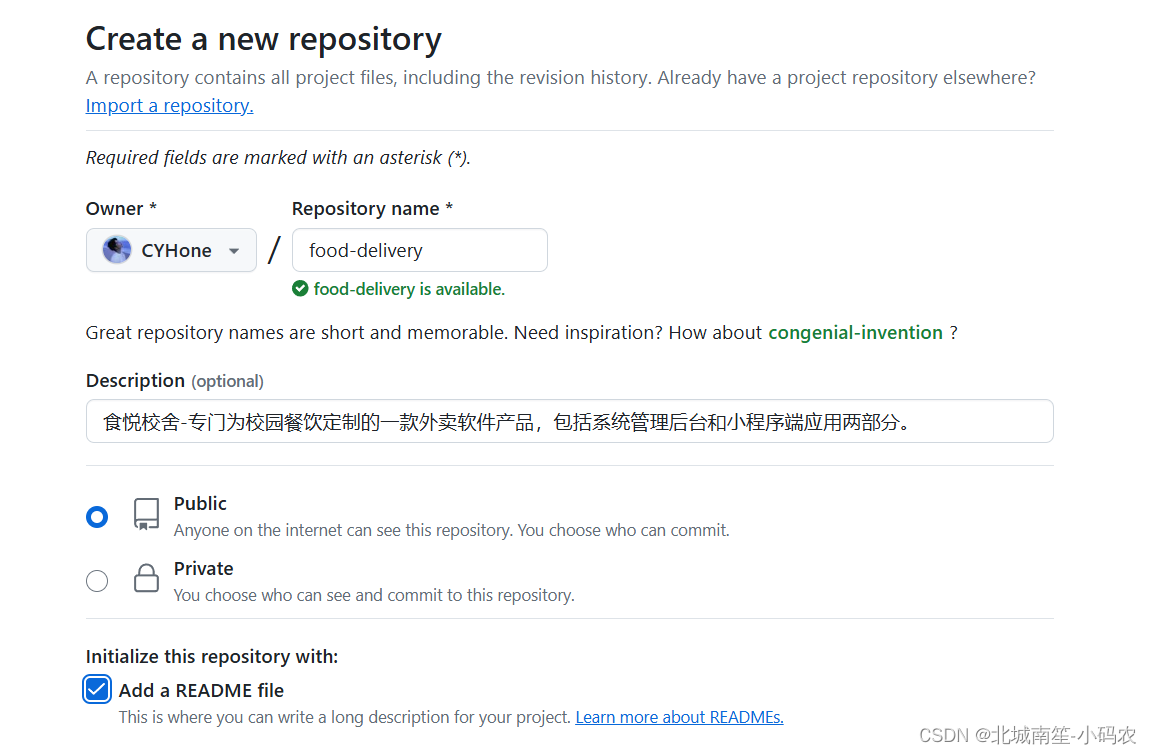1152x754 pixels.
Task: Click the Add a README file label
Action: (x=200, y=690)
